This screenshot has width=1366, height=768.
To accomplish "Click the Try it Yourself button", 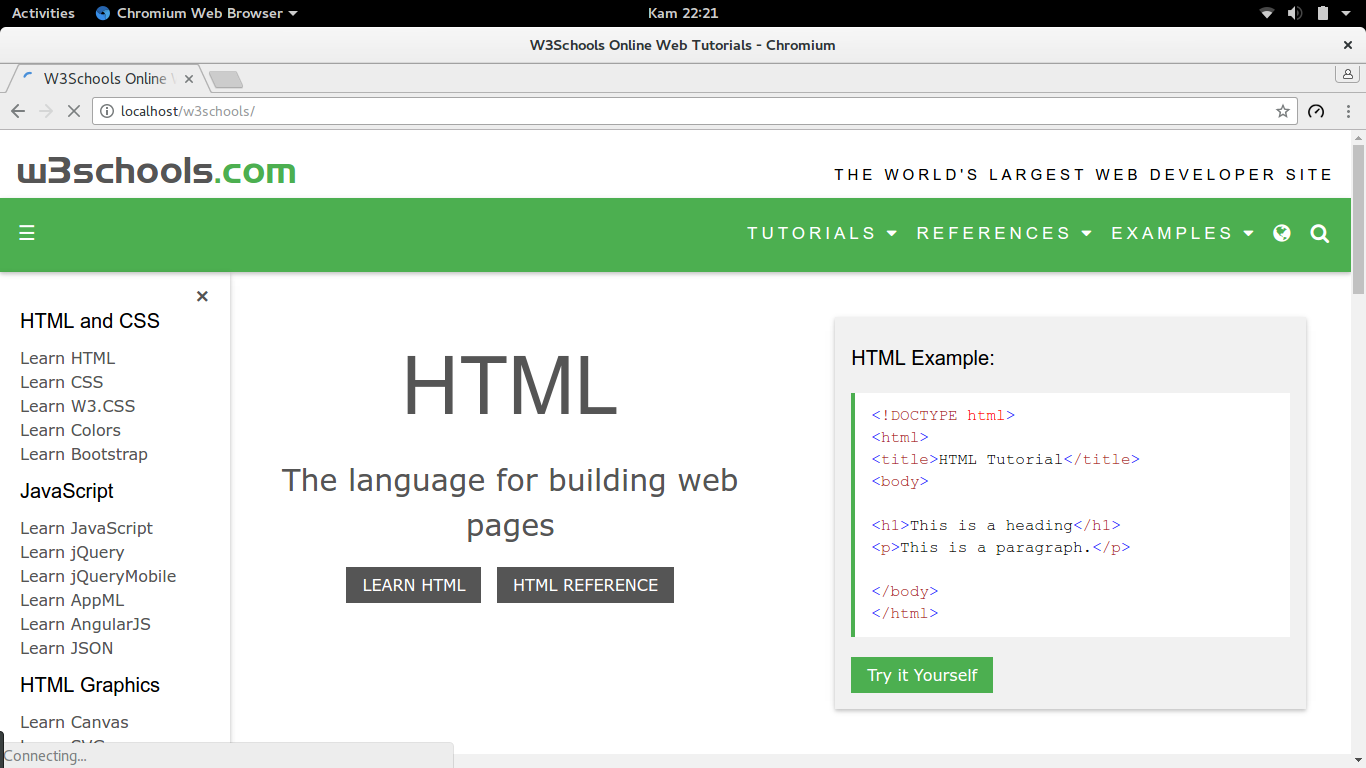I will point(922,675).
